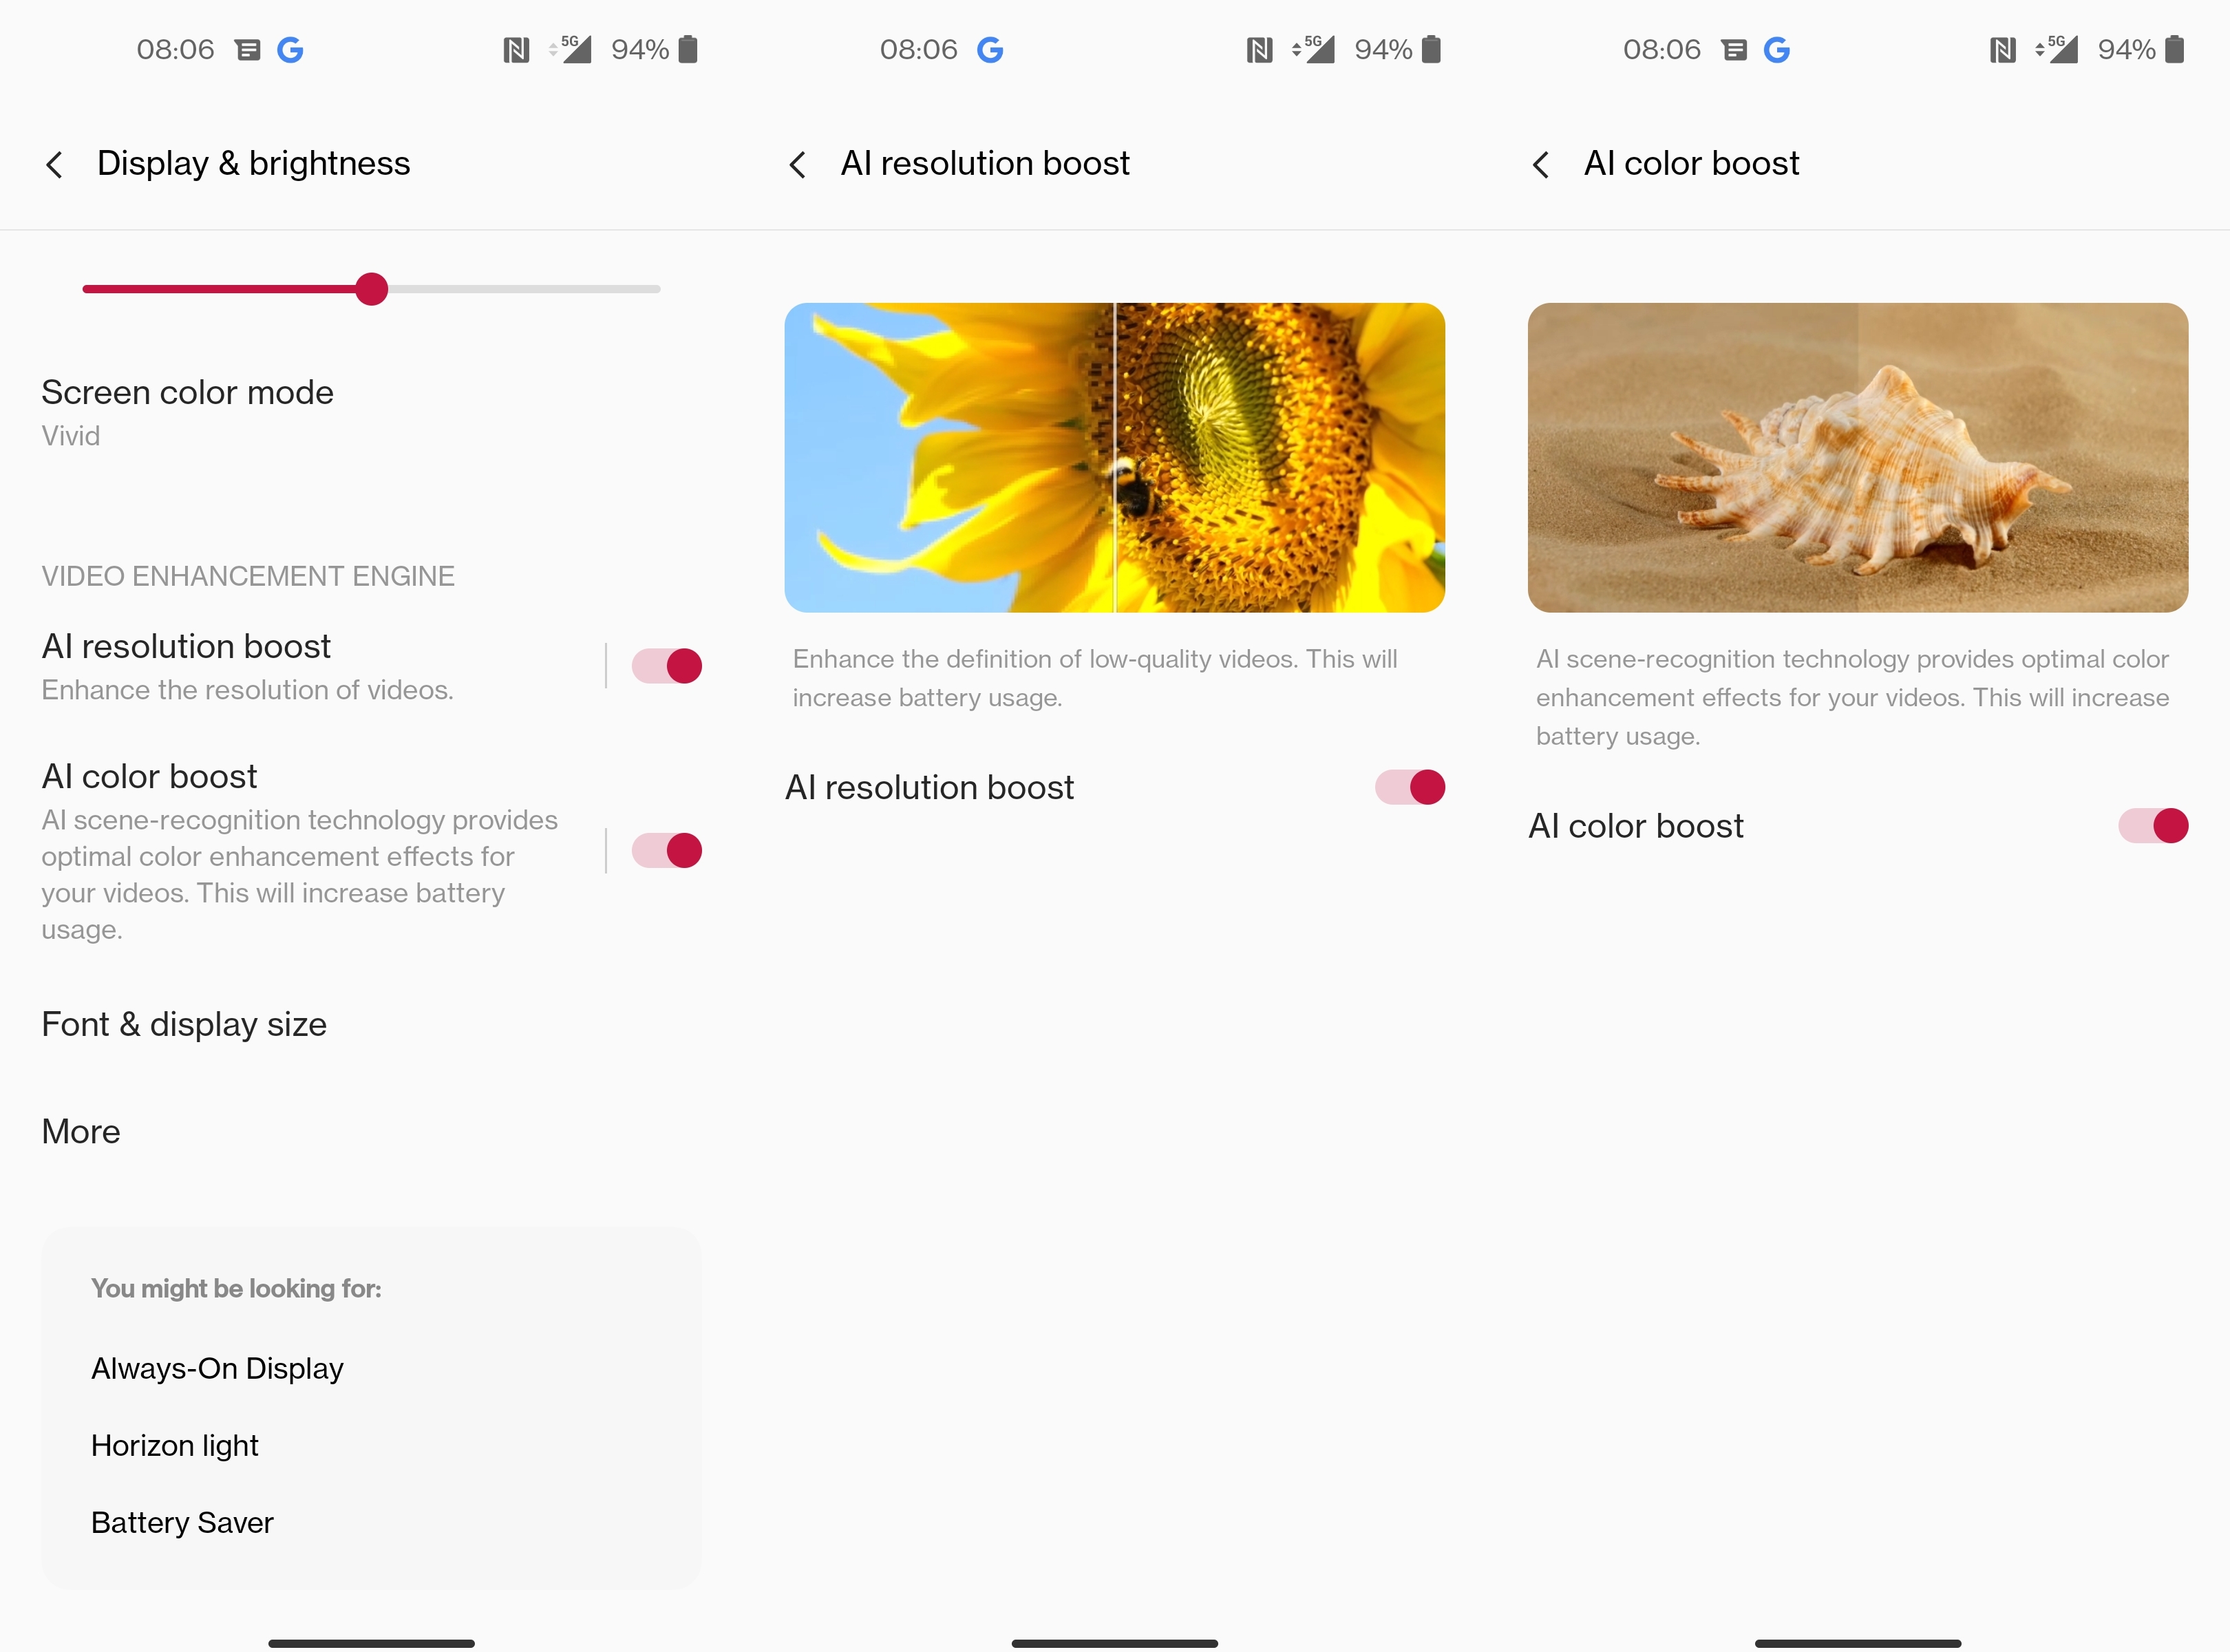Tap Google icon in first status bar
2230x1652 pixels.
click(x=290, y=49)
